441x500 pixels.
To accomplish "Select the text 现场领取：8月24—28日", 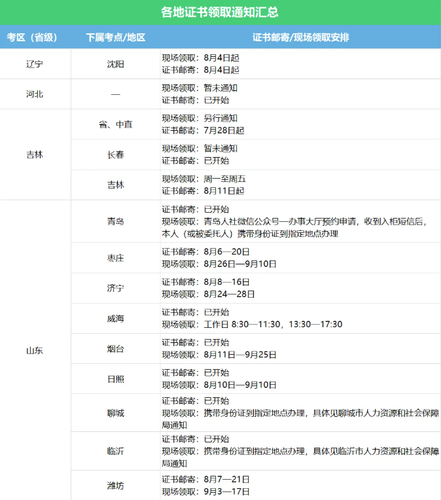I will [x=208, y=294].
